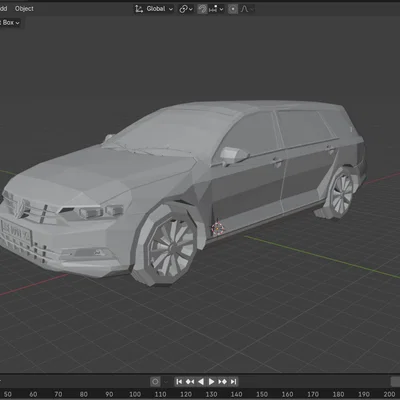The height and width of the screenshot is (400, 400).
Task: Open the Add menu at top left
Action: (3, 9)
